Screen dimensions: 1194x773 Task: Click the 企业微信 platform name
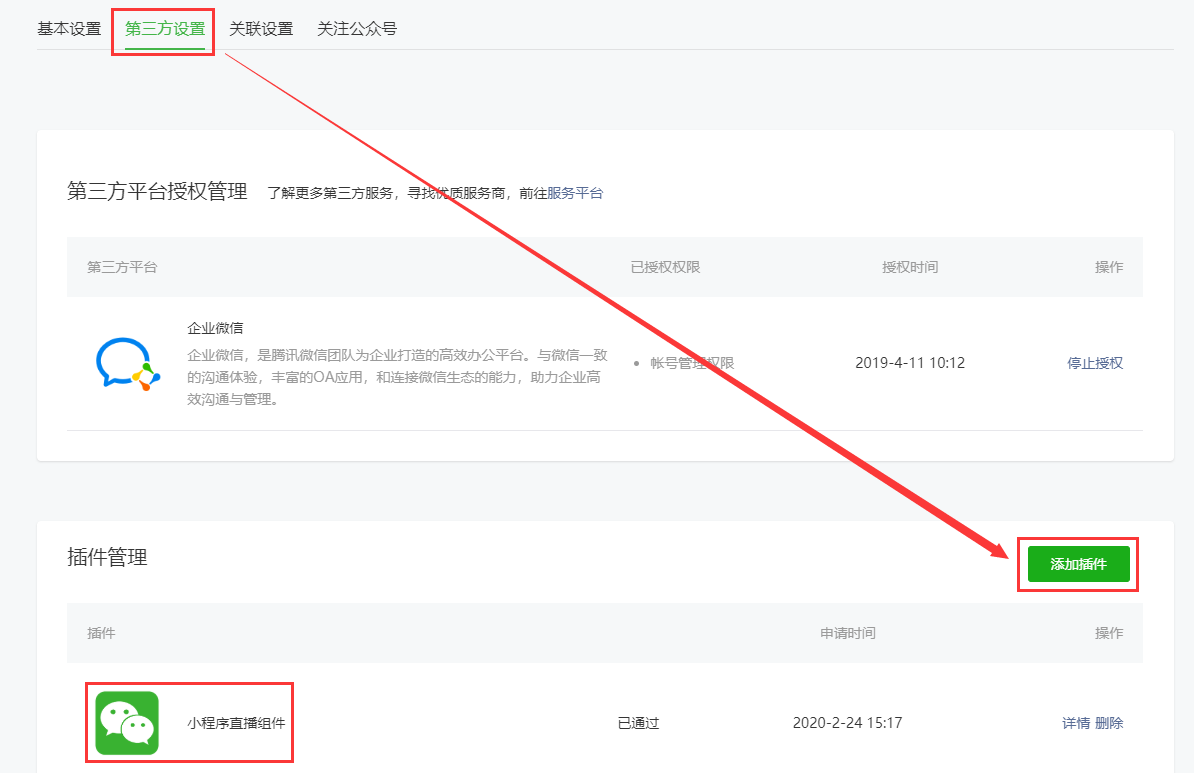(215, 328)
